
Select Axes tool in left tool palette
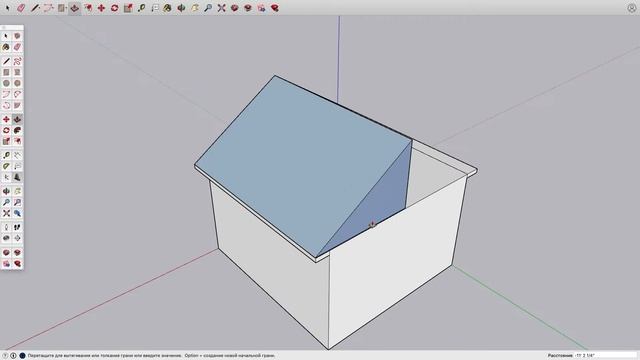click(x=6, y=178)
